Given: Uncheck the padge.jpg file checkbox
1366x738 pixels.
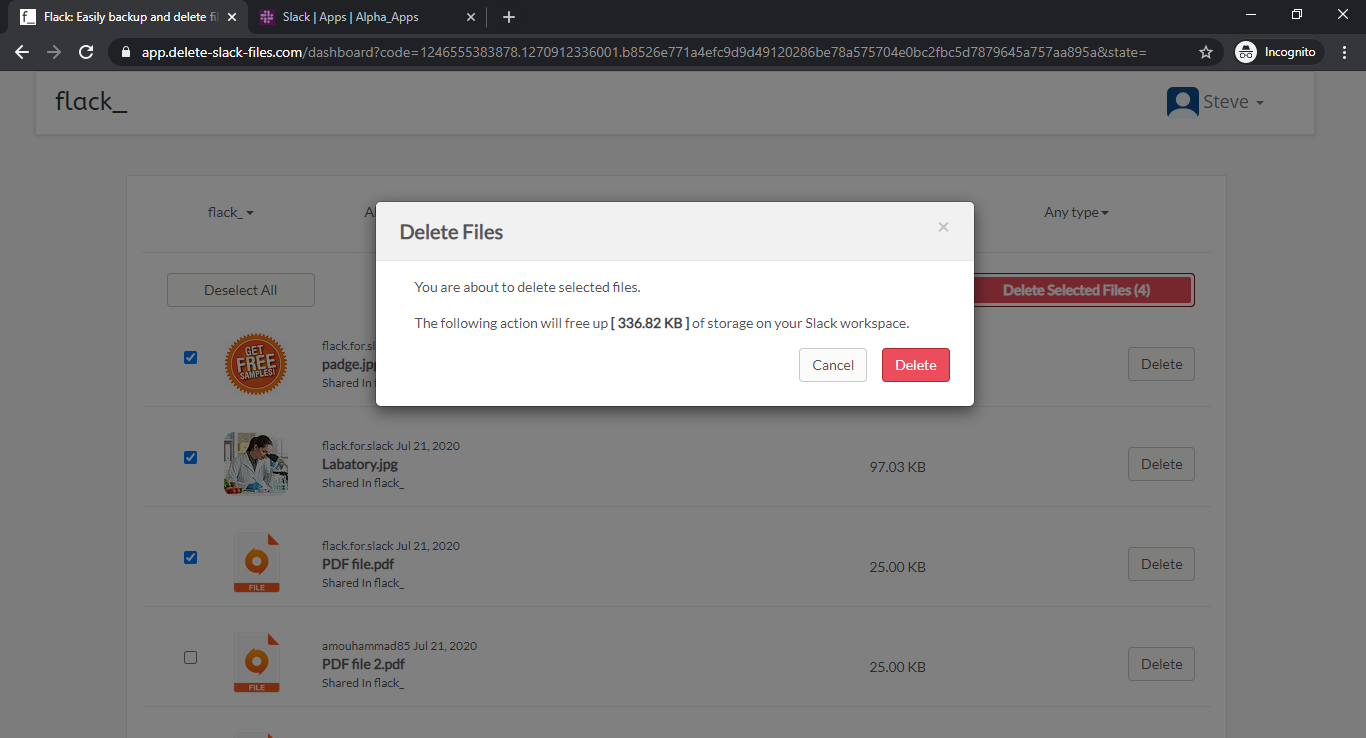Looking at the screenshot, I should 191,357.
